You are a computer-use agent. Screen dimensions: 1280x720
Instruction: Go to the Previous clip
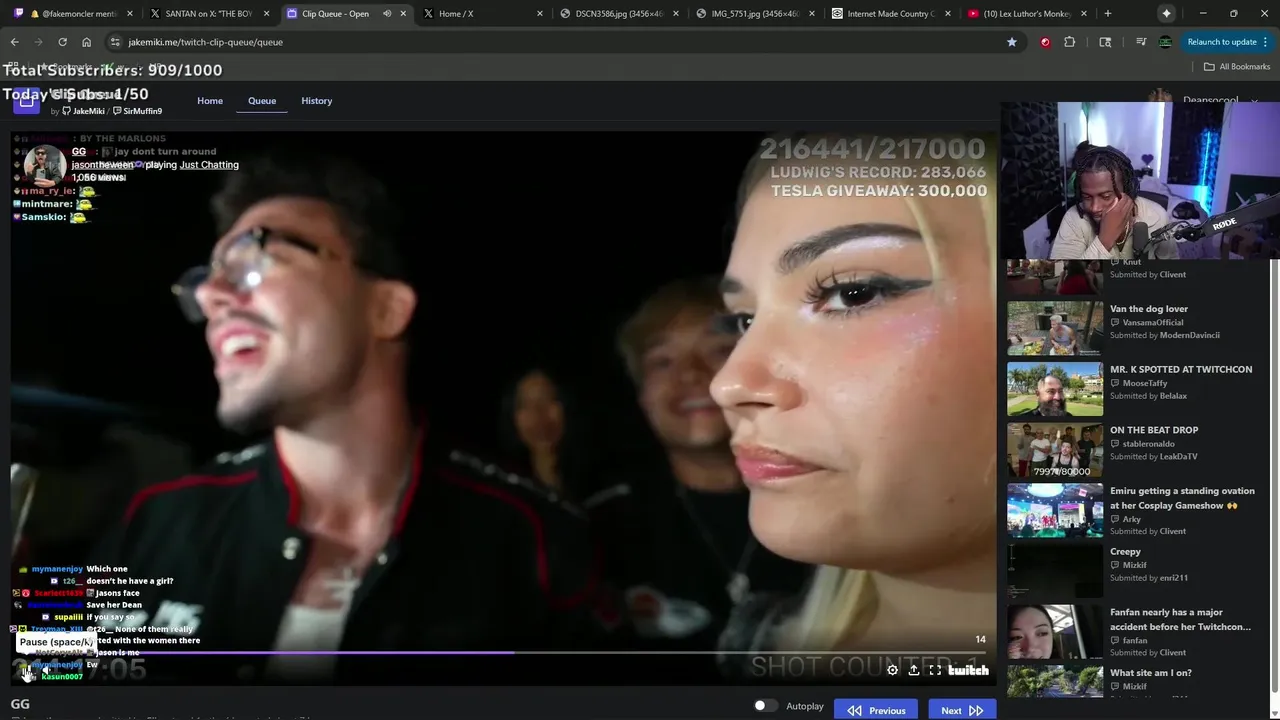877,710
